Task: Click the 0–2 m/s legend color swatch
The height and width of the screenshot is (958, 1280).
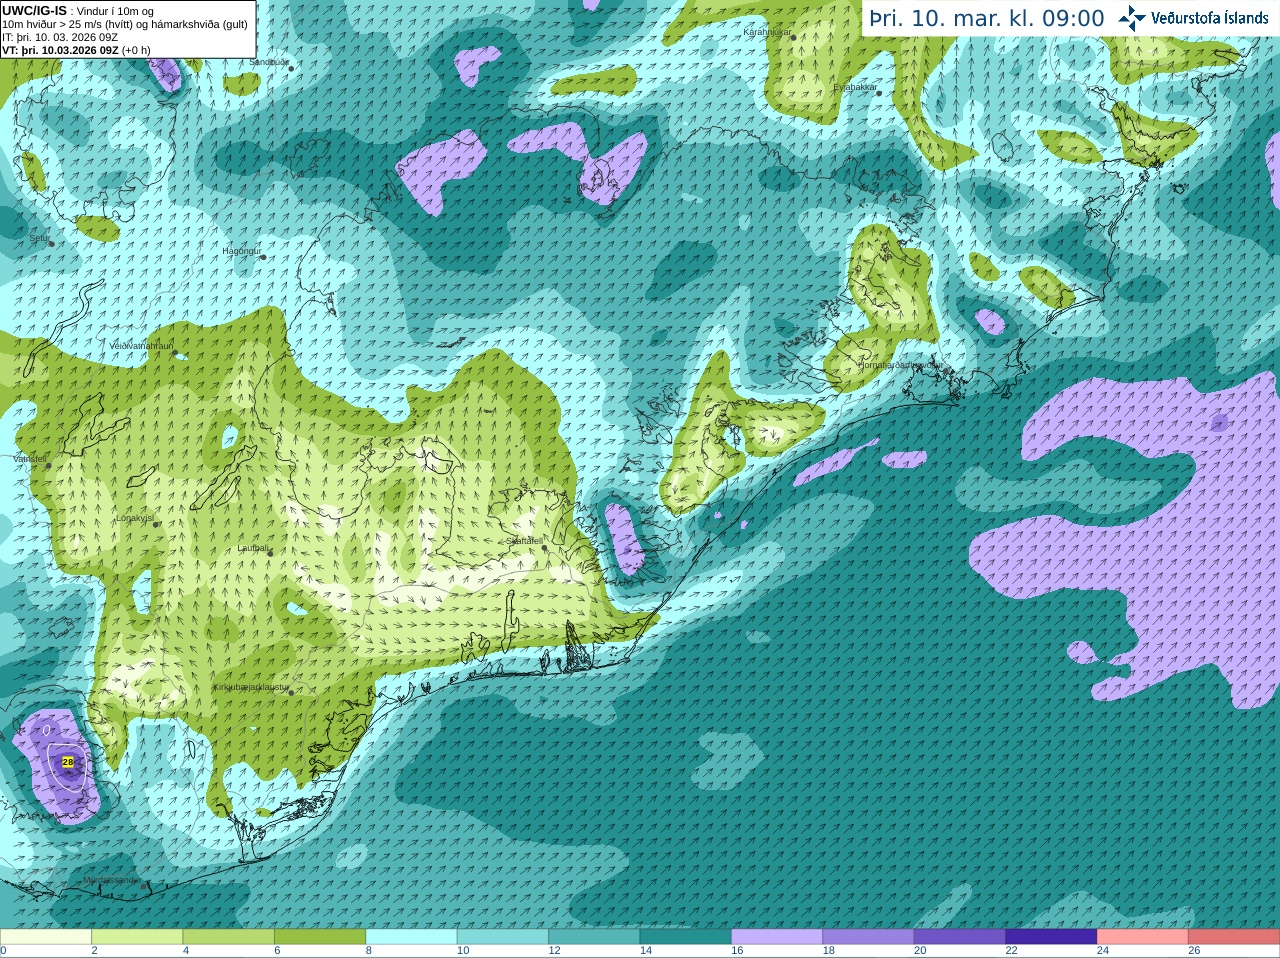Action: coord(46,937)
